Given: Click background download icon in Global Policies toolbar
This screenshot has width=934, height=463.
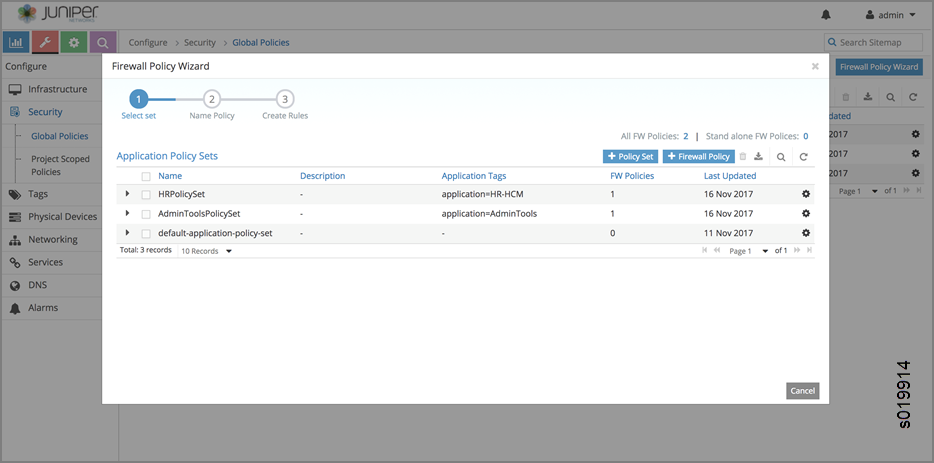Looking at the screenshot, I should [868, 97].
